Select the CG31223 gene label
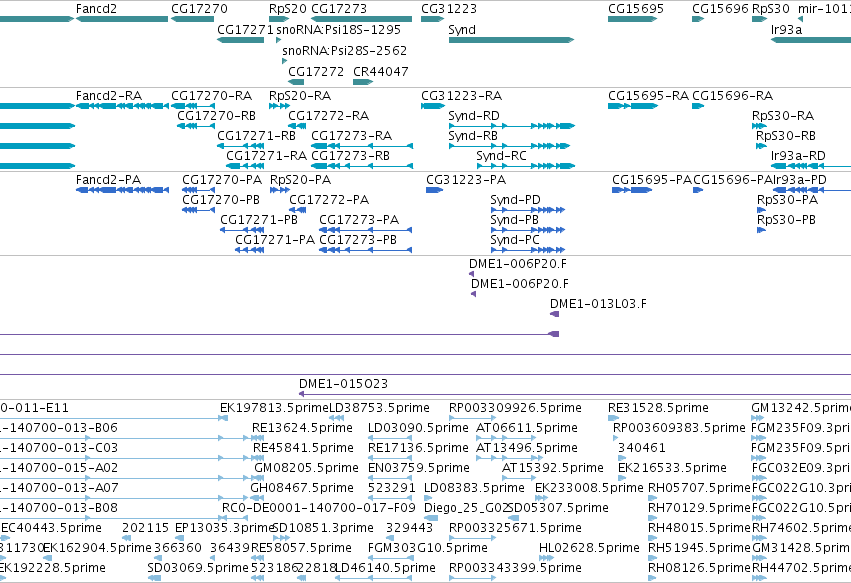 point(449,9)
